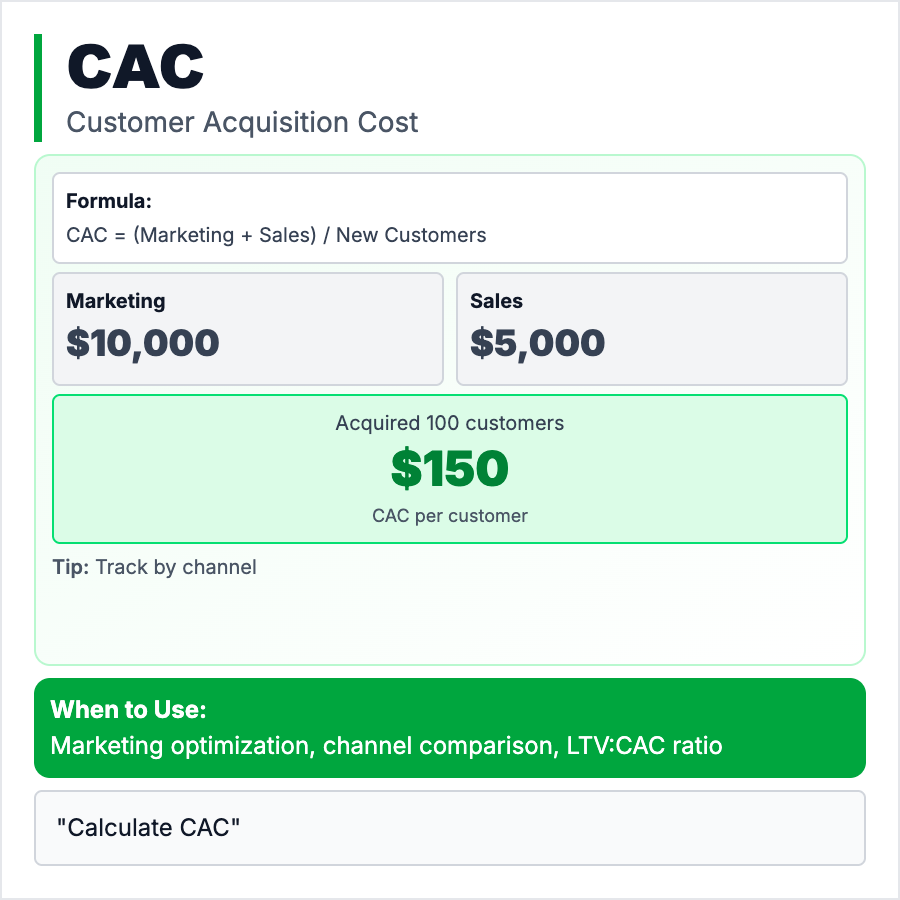Click the Acquired 100 customers text
The width and height of the screenshot is (900, 900).
(450, 423)
